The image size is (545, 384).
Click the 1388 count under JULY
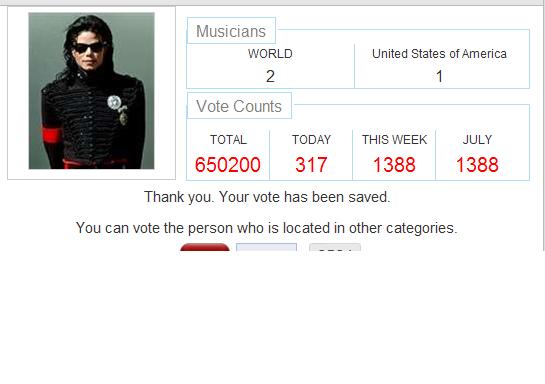click(x=477, y=165)
